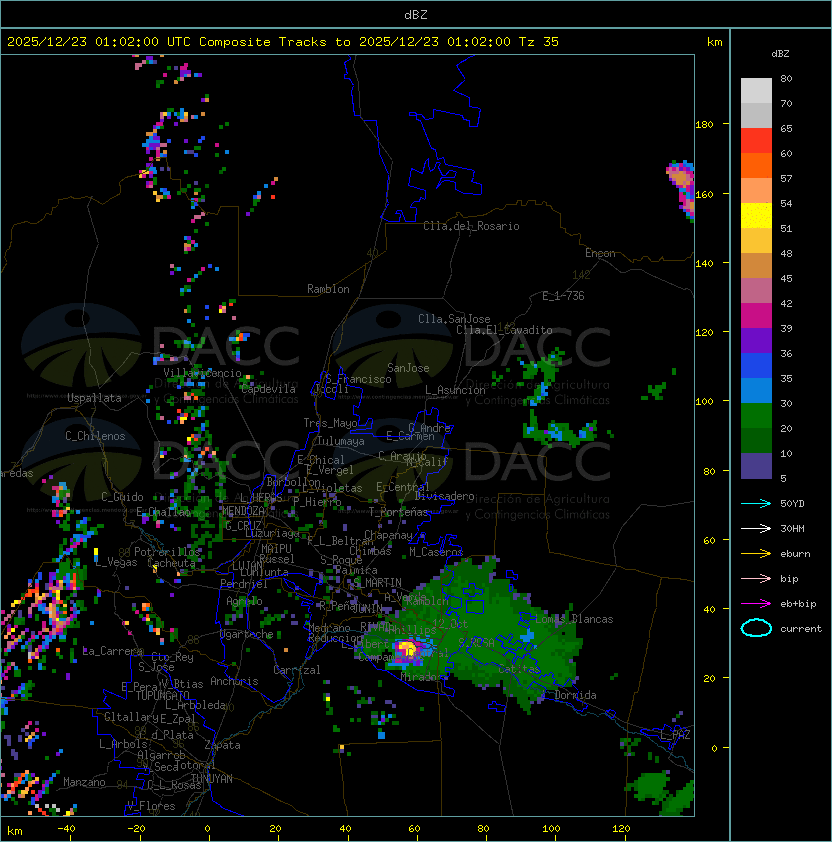Click the 'Divisadero' map label
The height and width of the screenshot is (842, 832).
pos(445,496)
